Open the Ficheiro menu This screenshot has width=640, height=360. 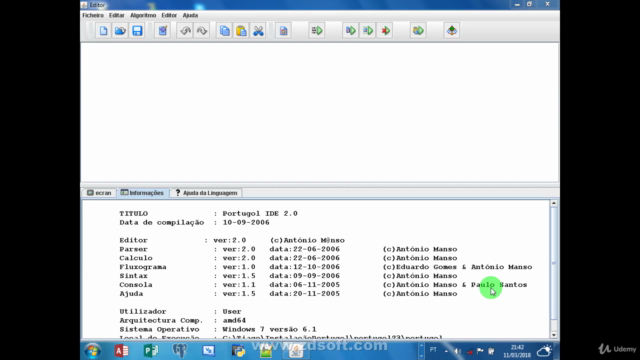pos(93,16)
